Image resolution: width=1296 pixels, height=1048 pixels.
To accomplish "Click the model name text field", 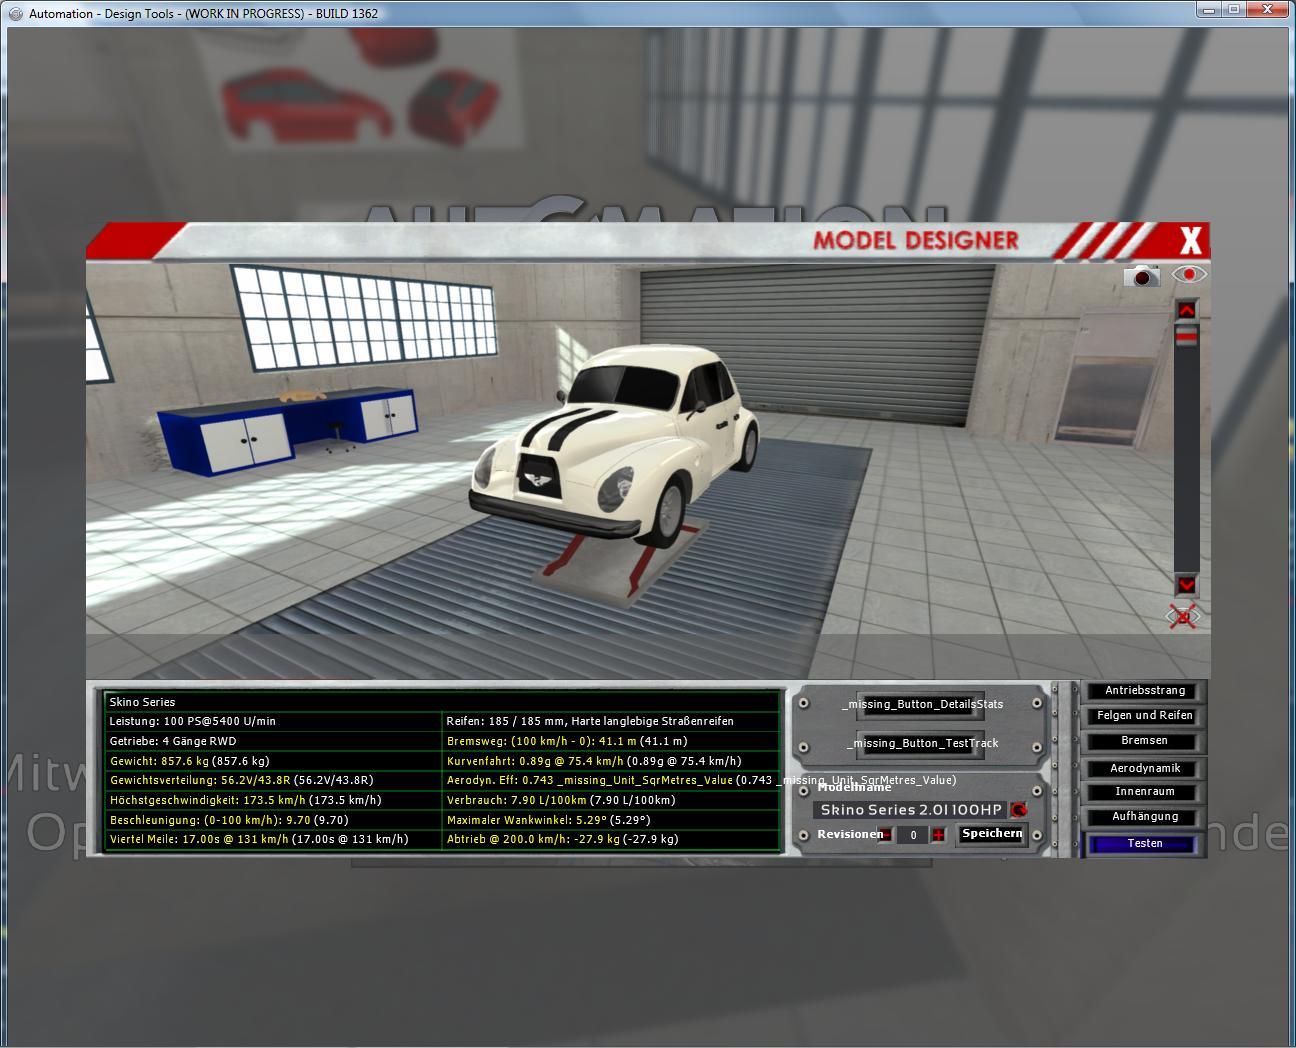I will pos(910,810).
